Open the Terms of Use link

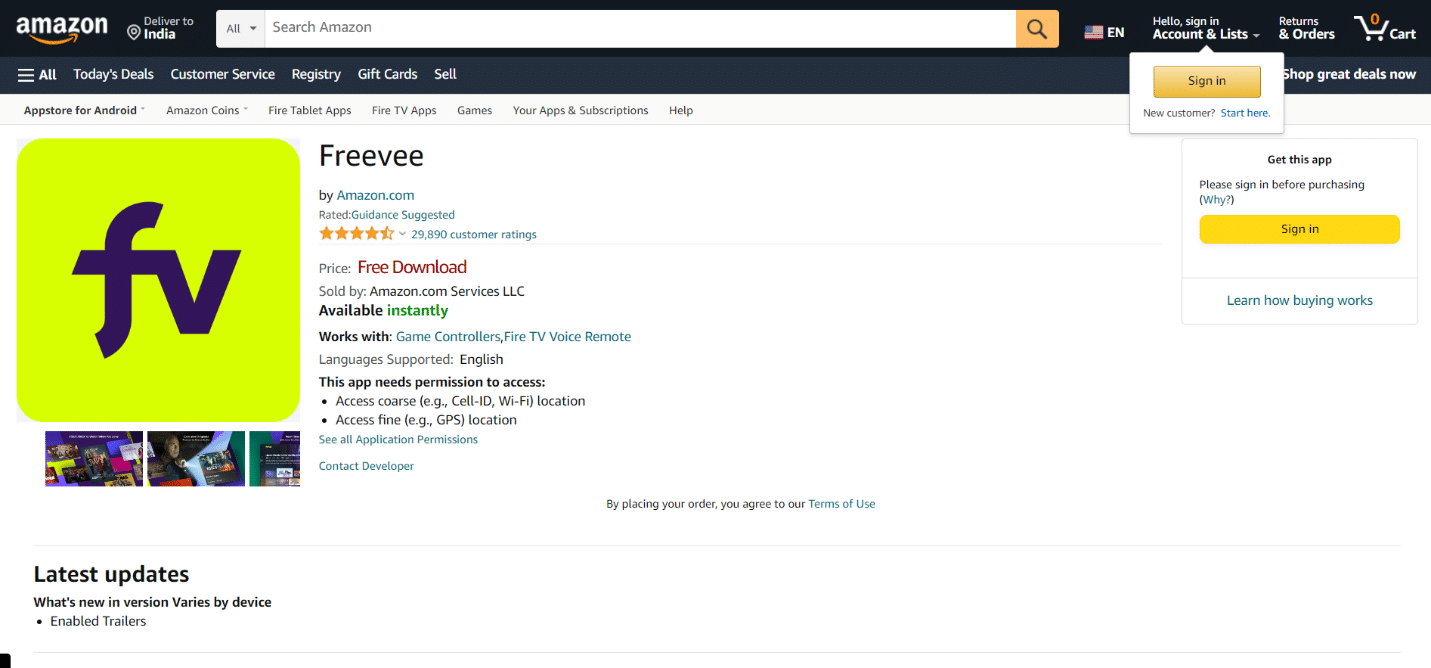click(842, 504)
